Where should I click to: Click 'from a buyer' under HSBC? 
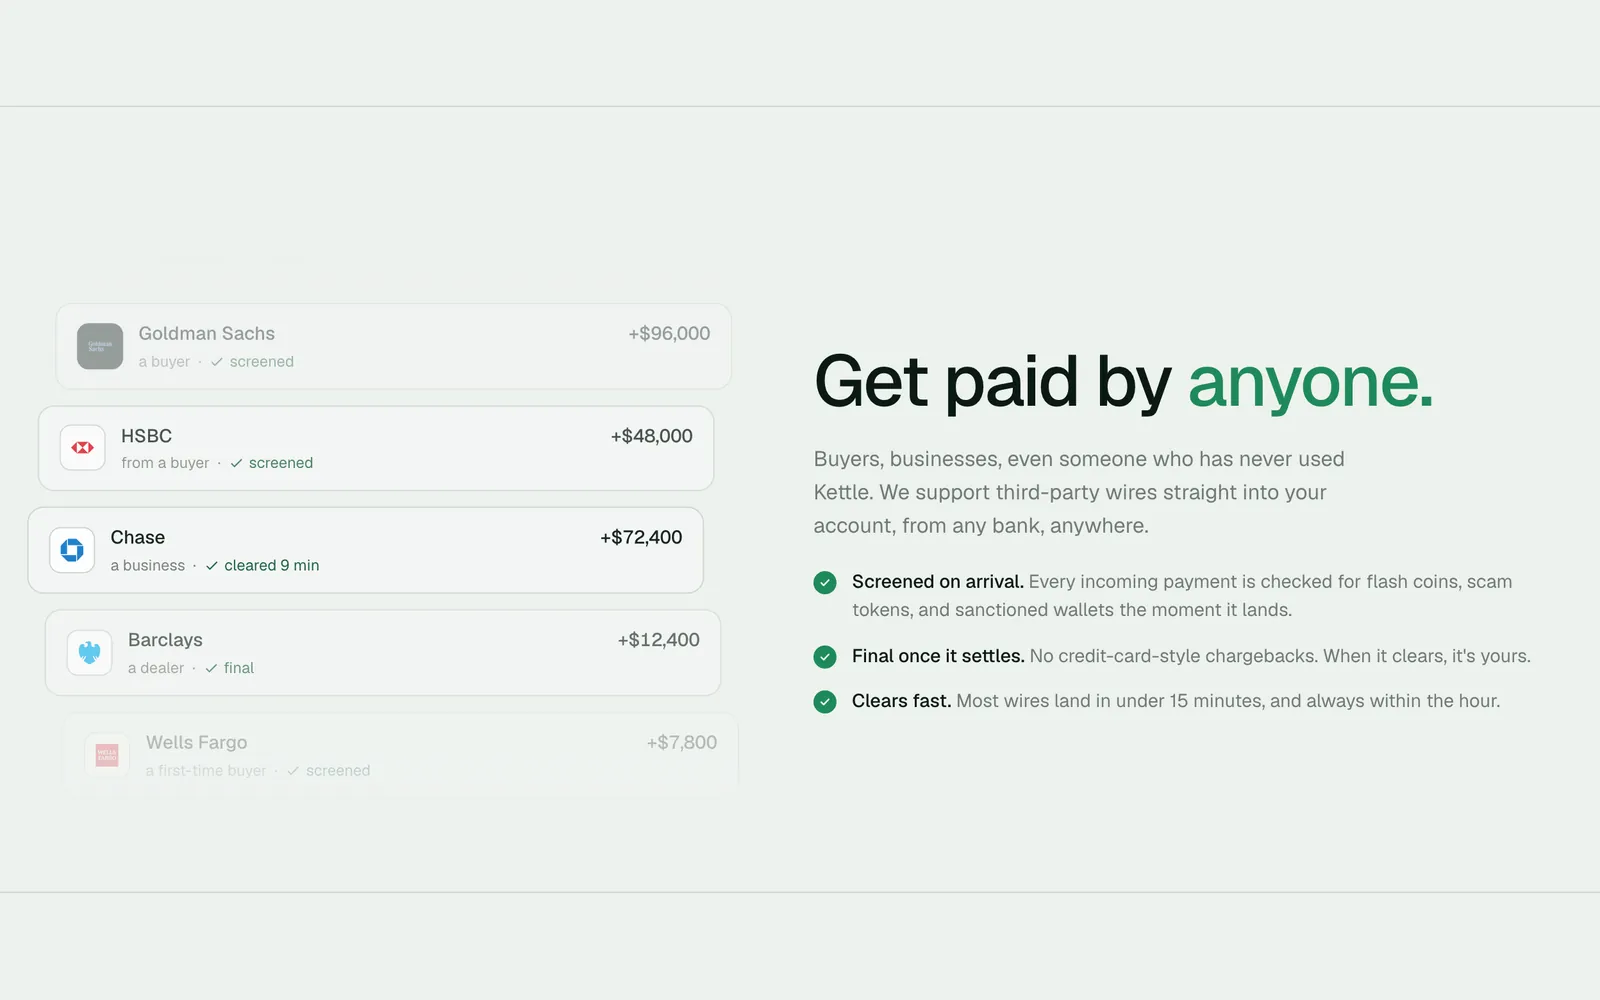pos(165,463)
